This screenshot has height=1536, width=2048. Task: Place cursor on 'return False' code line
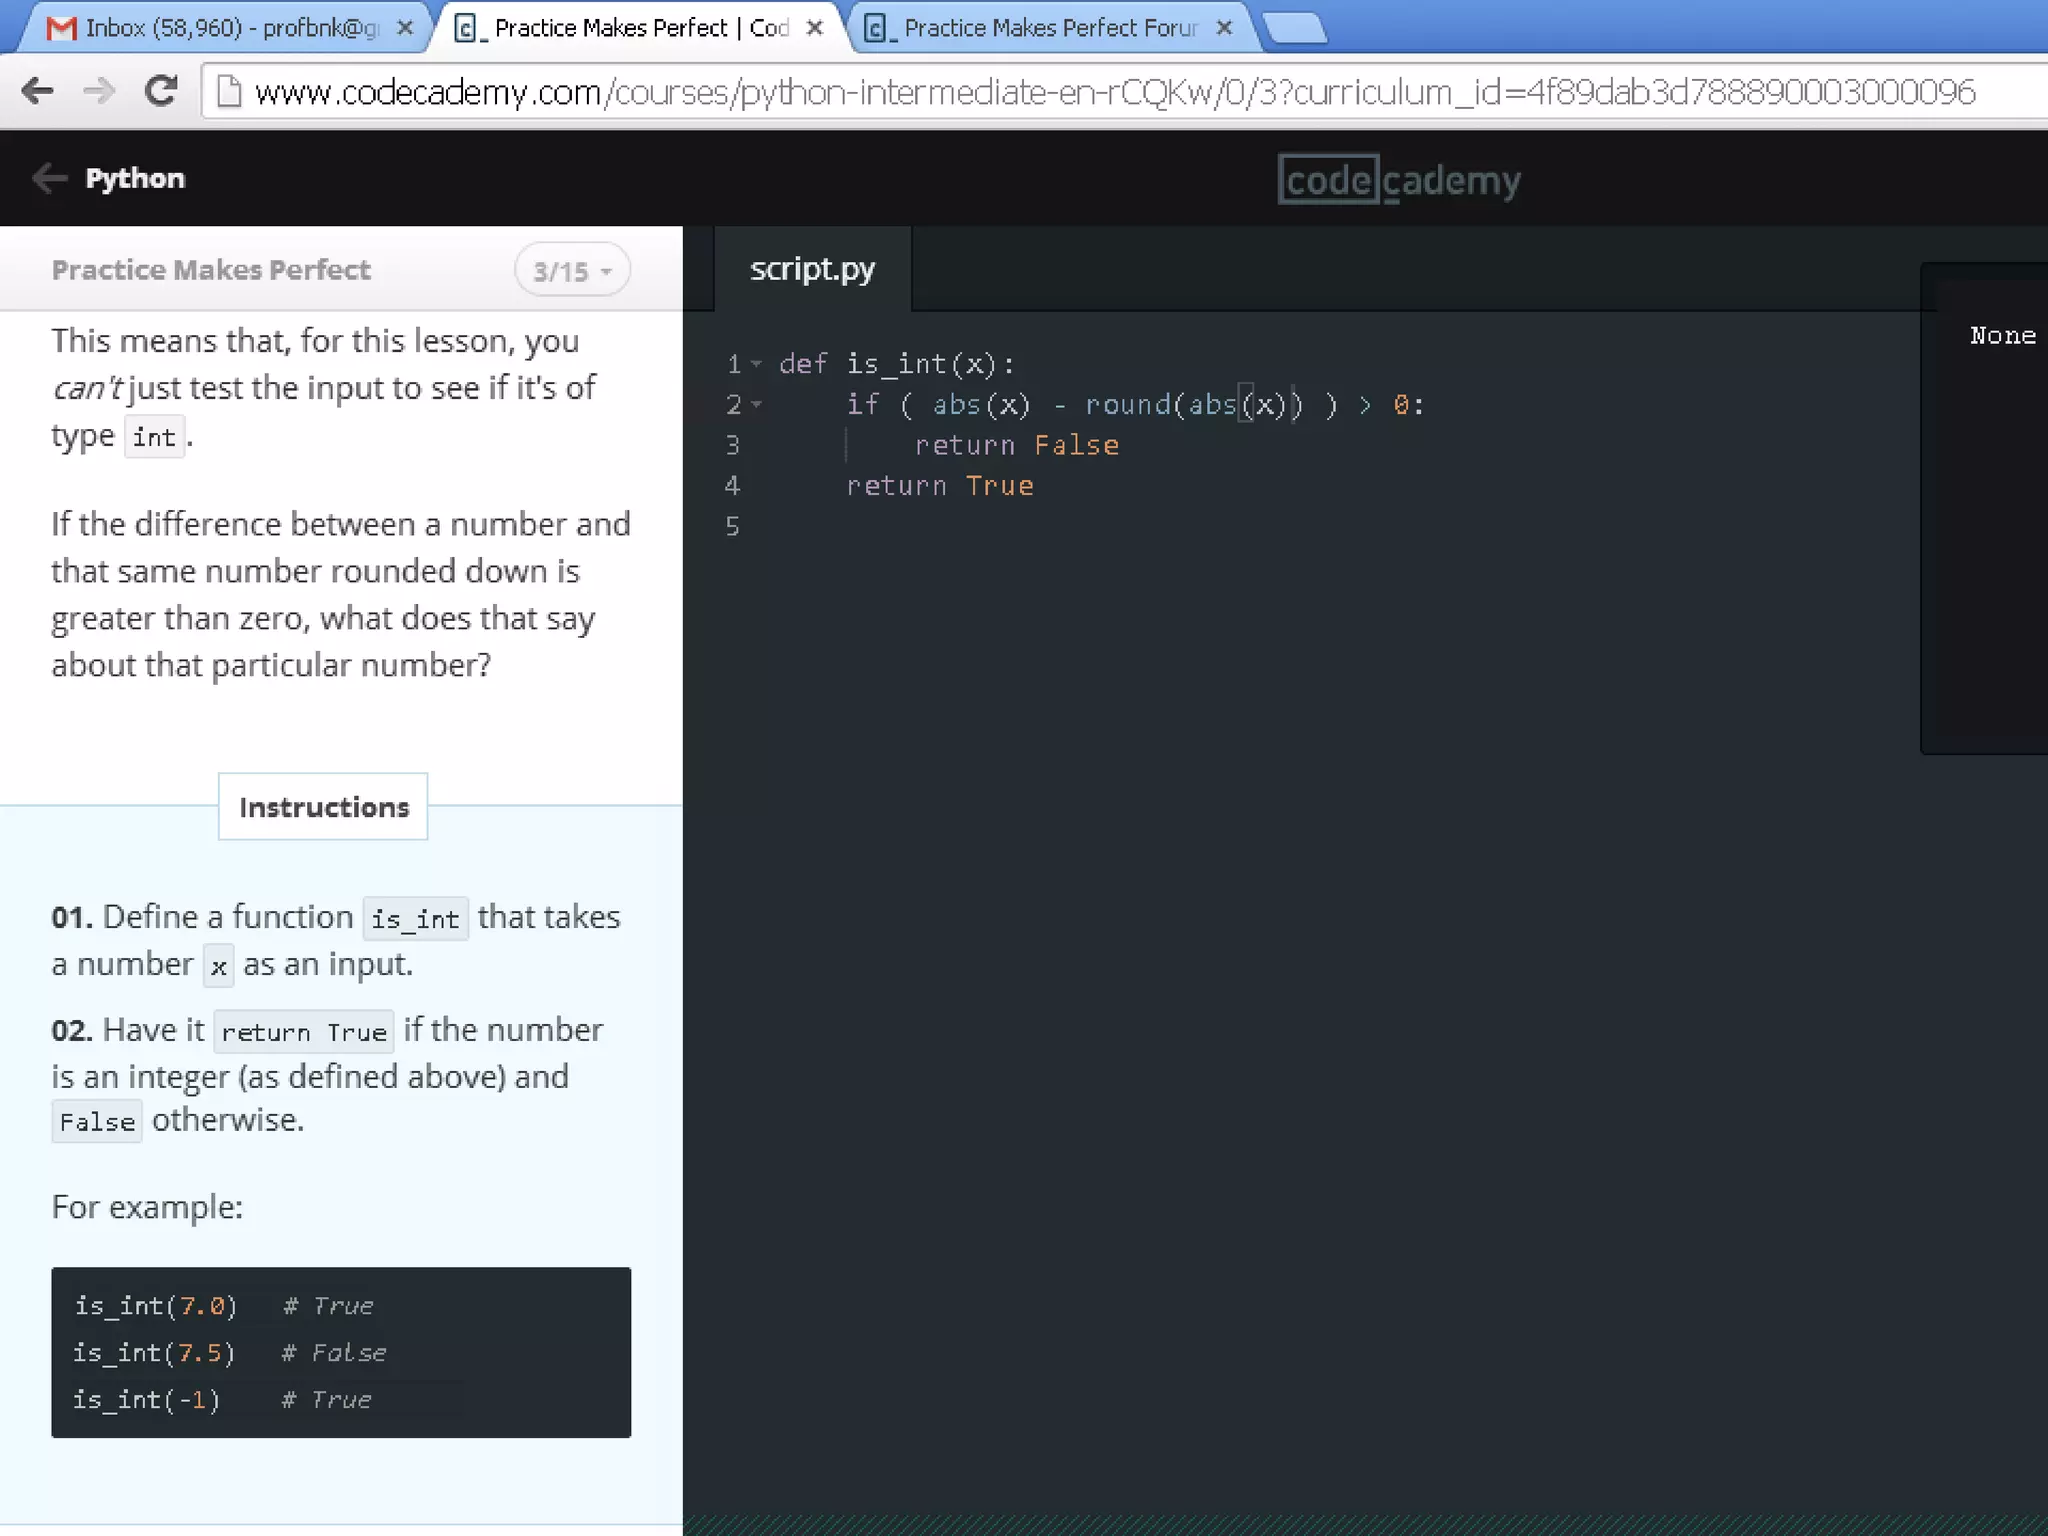pyautogui.click(x=1016, y=445)
